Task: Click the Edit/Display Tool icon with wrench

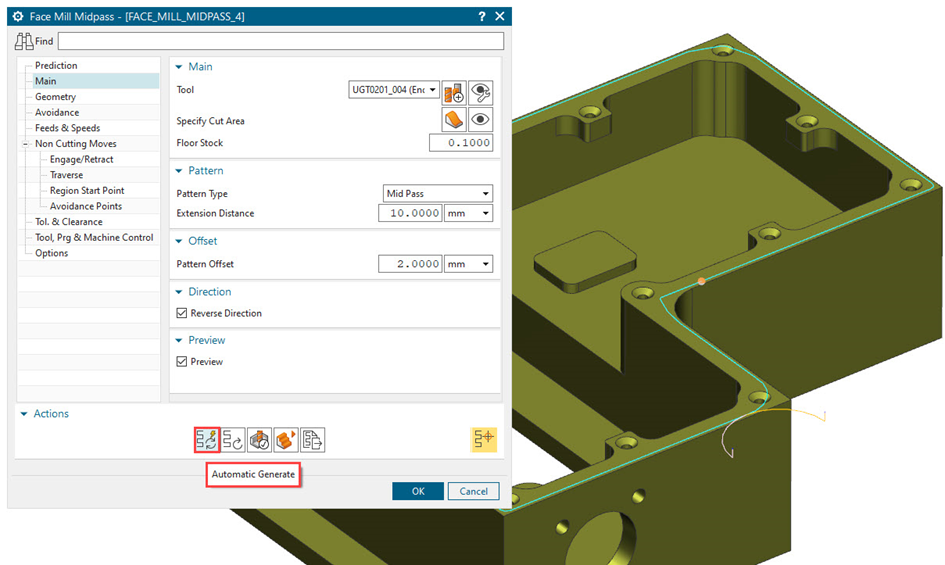Action: point(481,91)
